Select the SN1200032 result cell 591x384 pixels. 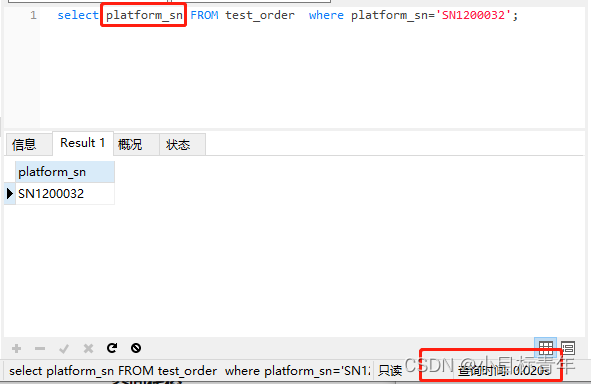point(65,194)
